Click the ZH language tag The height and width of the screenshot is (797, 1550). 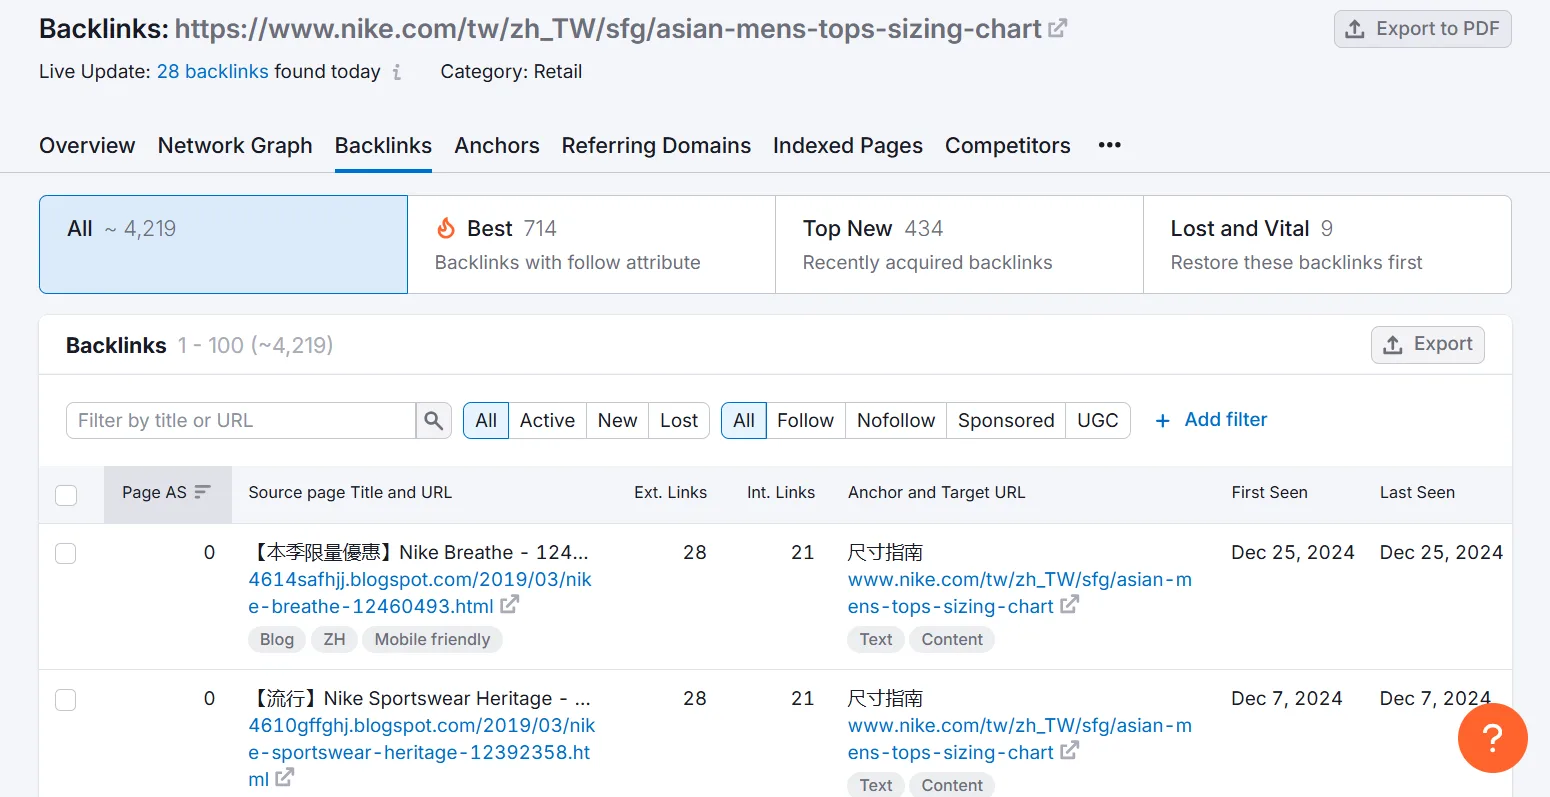[x=334, y=640]
